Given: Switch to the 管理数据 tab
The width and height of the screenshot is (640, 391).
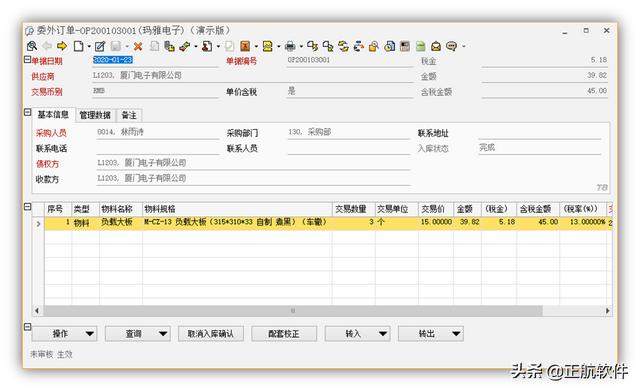Looking at the screenshot, I should coord(95,116).
